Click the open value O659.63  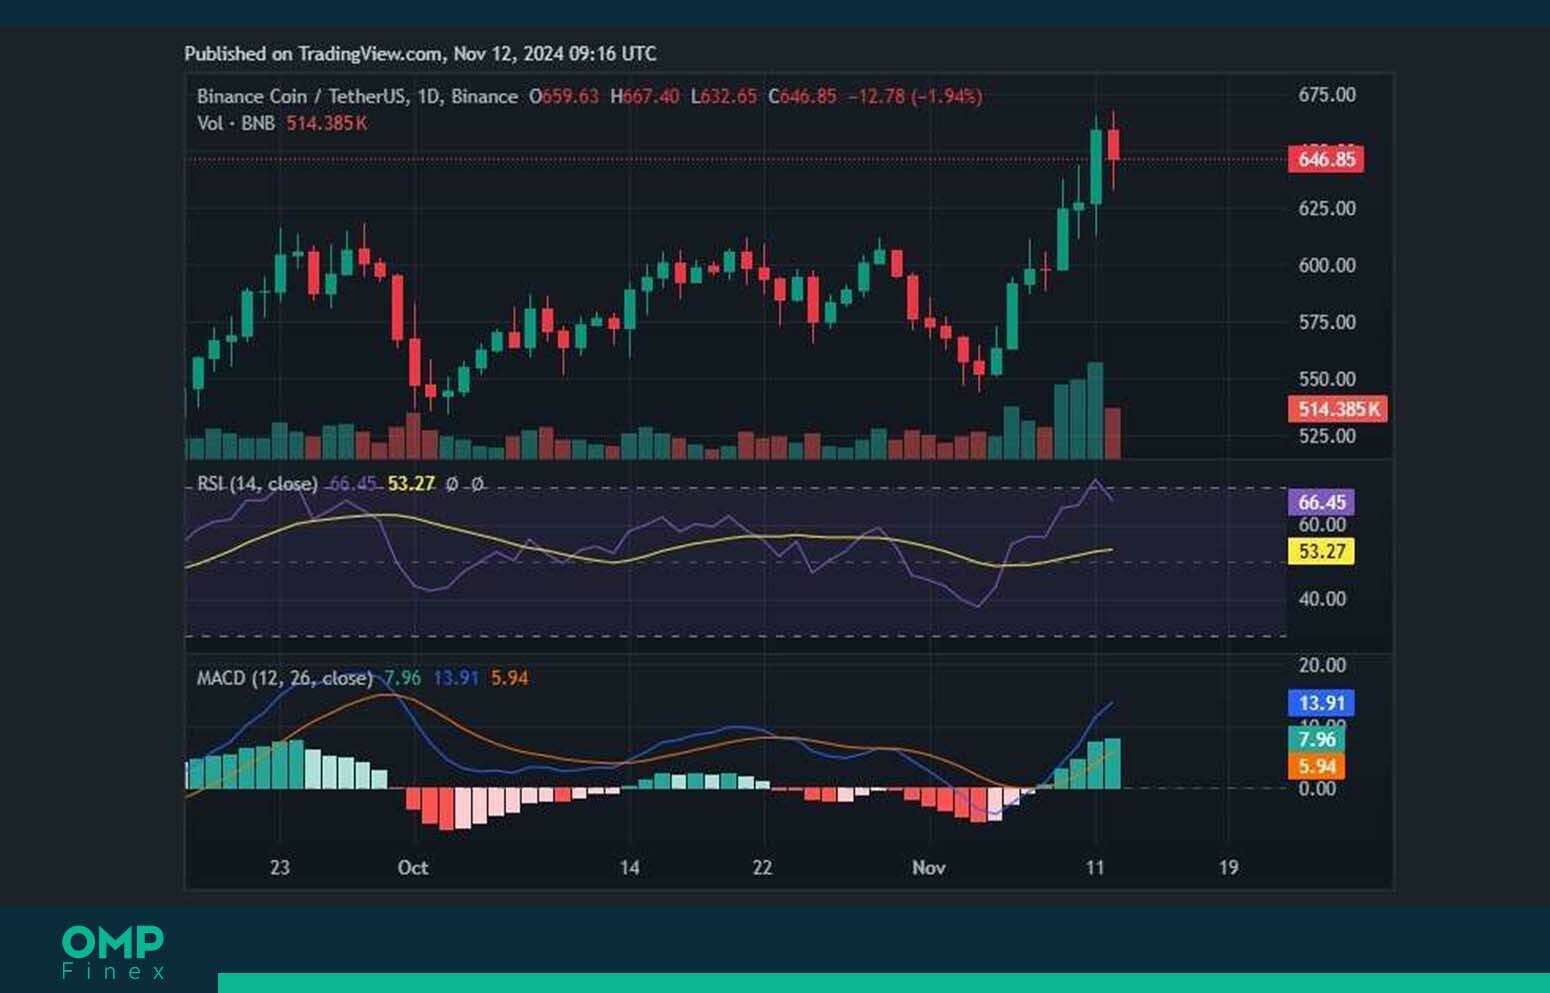[x=564, y=97]
